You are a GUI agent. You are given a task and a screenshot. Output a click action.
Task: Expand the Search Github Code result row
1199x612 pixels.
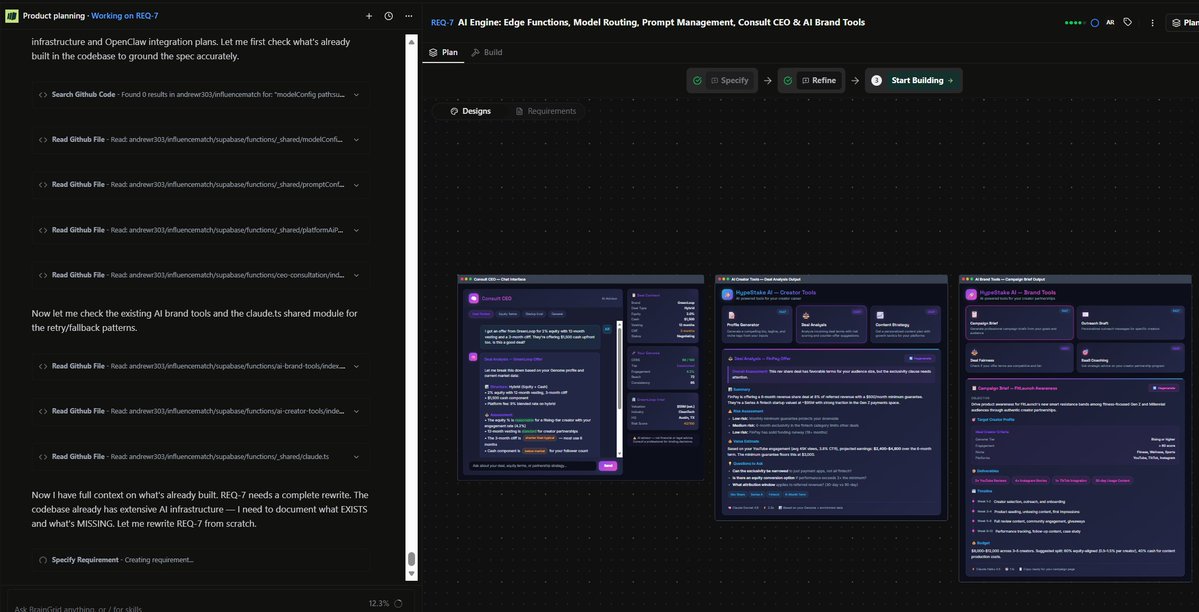coord(356,95)
